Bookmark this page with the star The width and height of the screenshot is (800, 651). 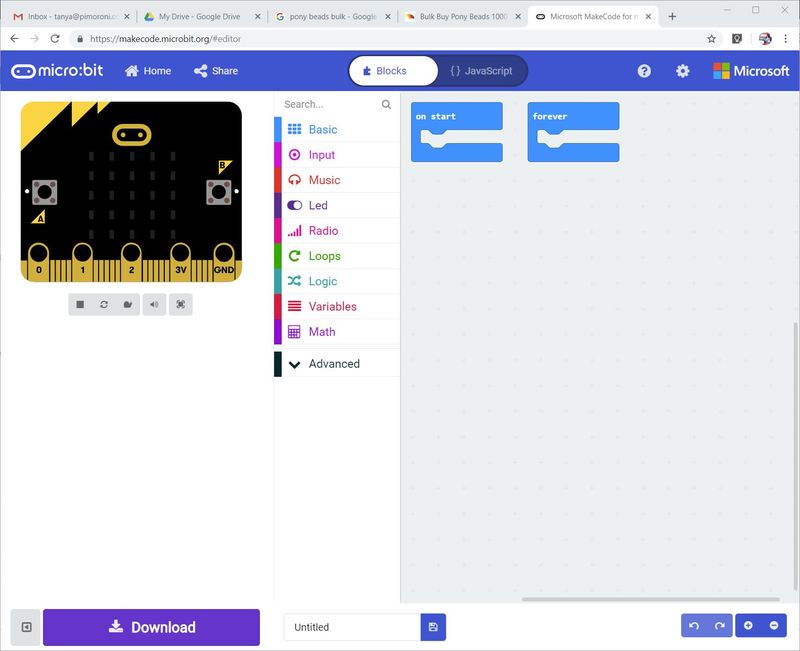point(711,39)
